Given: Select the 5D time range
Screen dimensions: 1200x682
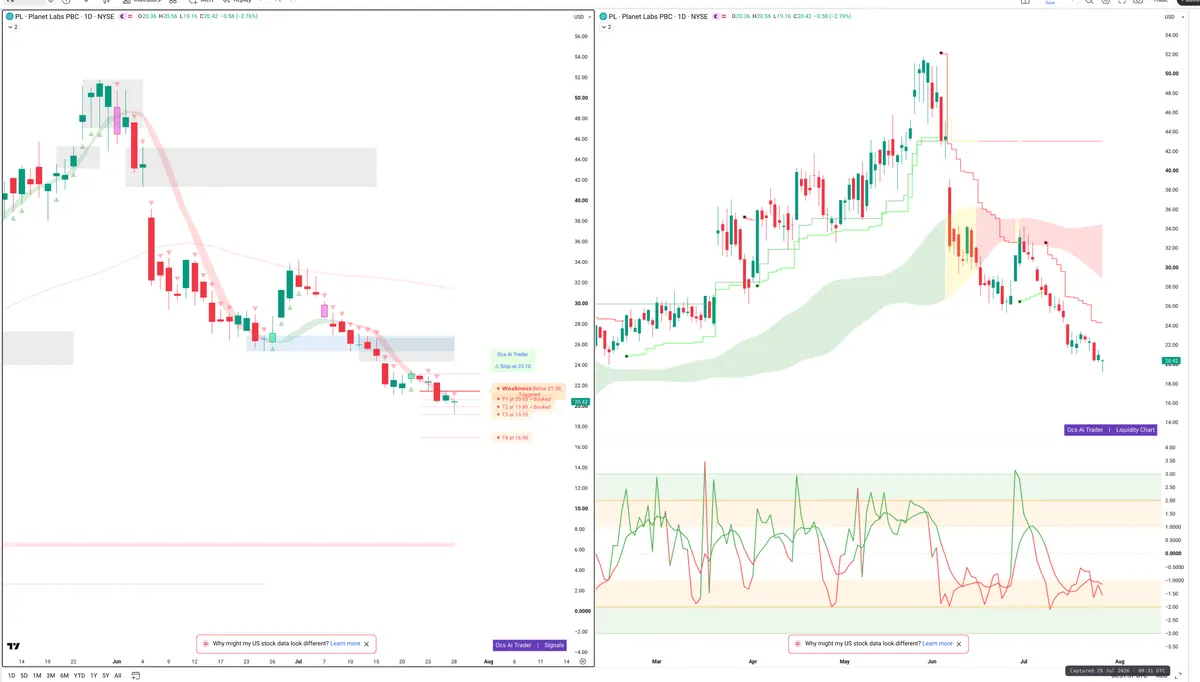Looking at the screenshot, I should coord(23,676).
